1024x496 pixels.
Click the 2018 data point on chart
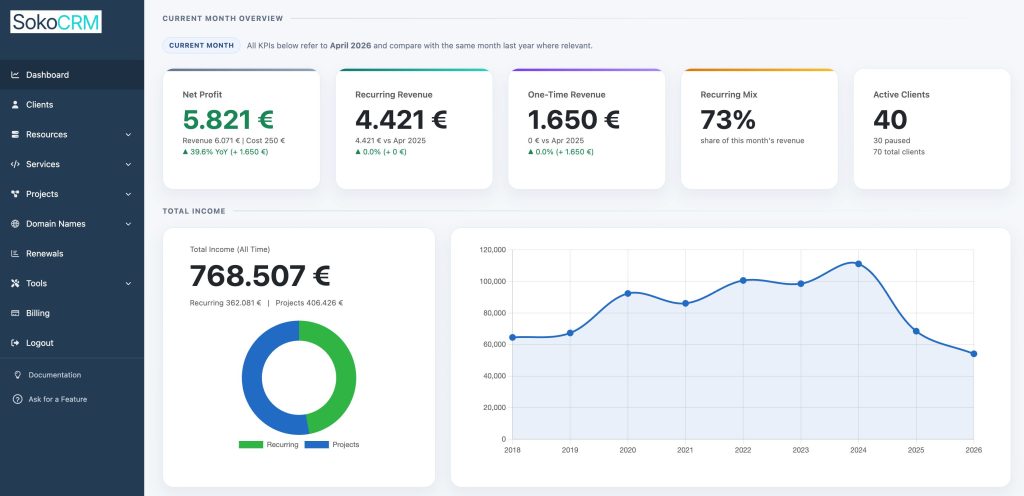[513, 337]
